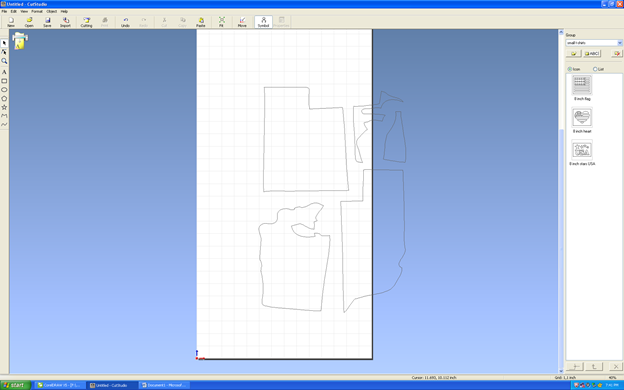Click the system tray clock
Image resolution: width=624 pixels, height=390 pixels.
tap(612, 385)
